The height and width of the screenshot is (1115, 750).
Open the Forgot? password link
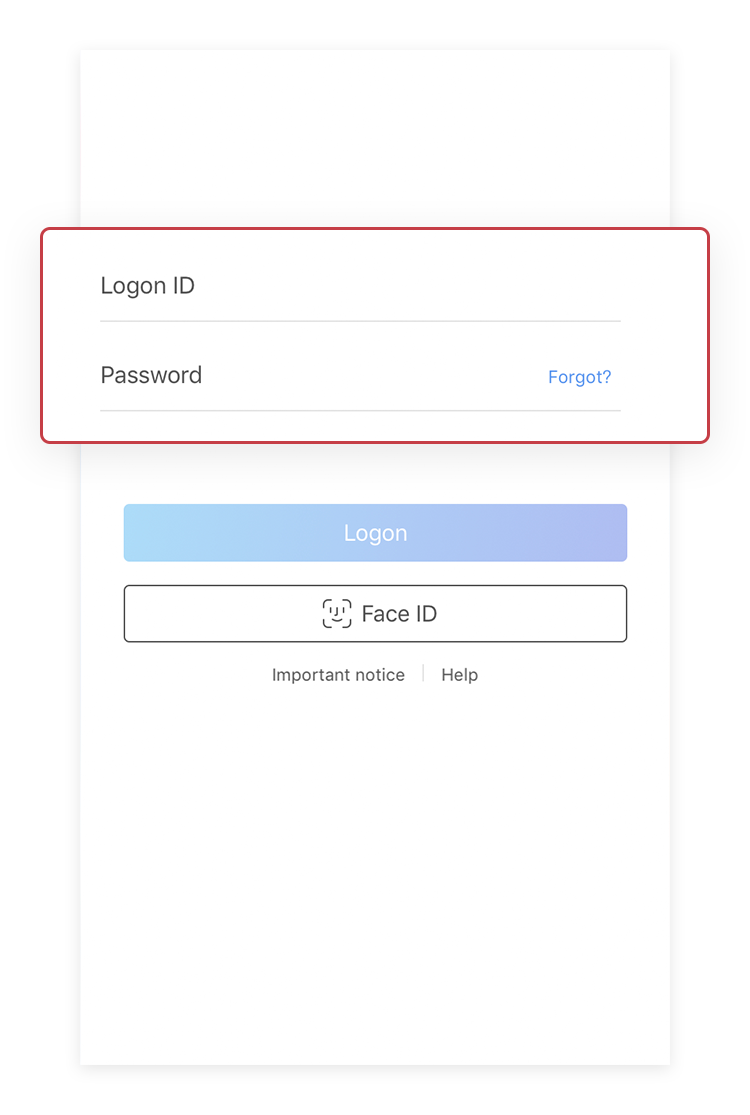point(579,377)
